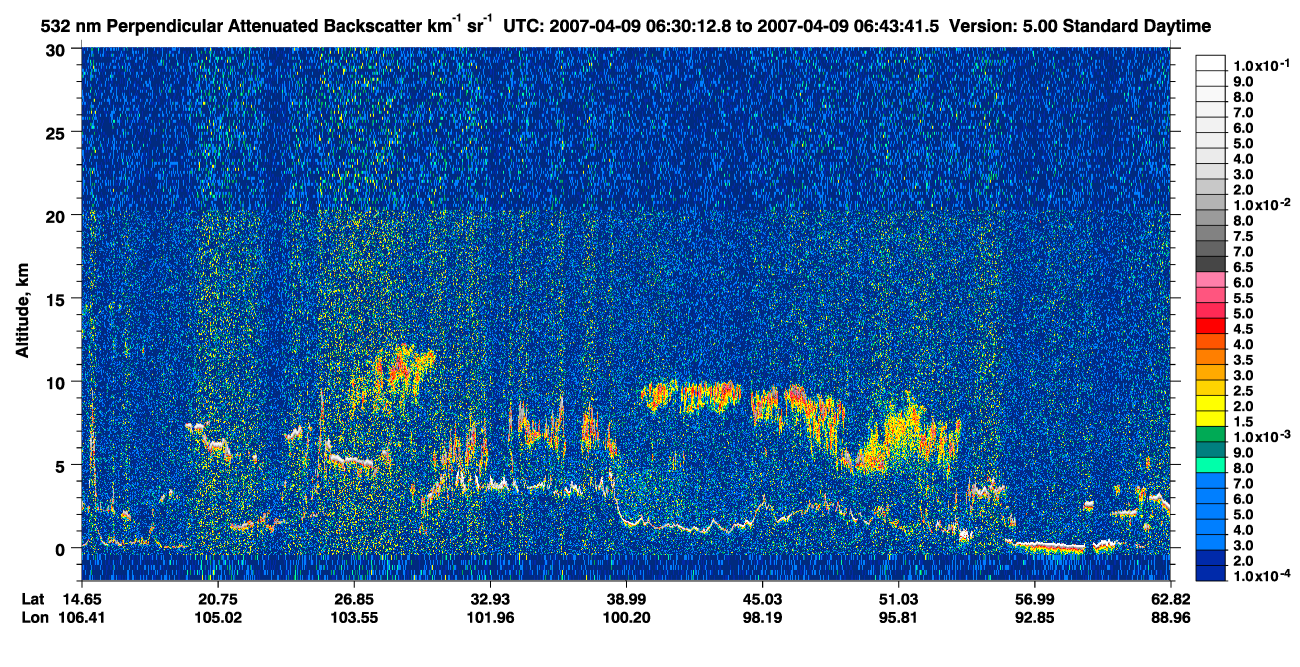Click the colorbar label 3.5
The image size is (1300, 667).
[x=1243, y=358]
